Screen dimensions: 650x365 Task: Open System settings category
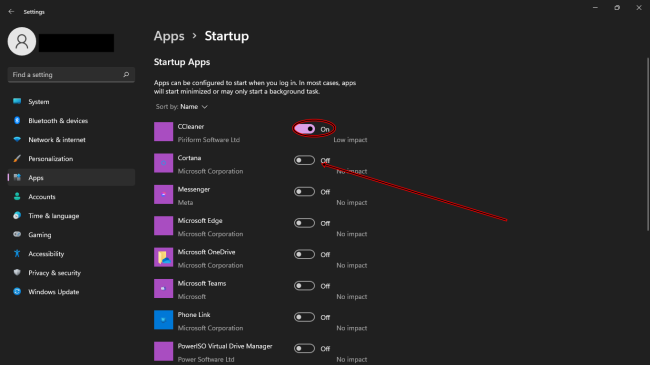pos(71,102)
